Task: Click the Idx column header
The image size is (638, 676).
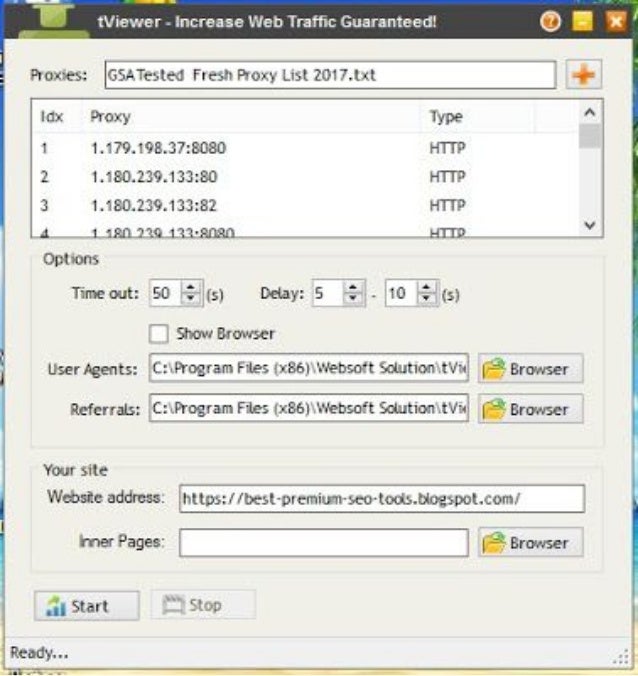Action: click(x=52, y=116)
